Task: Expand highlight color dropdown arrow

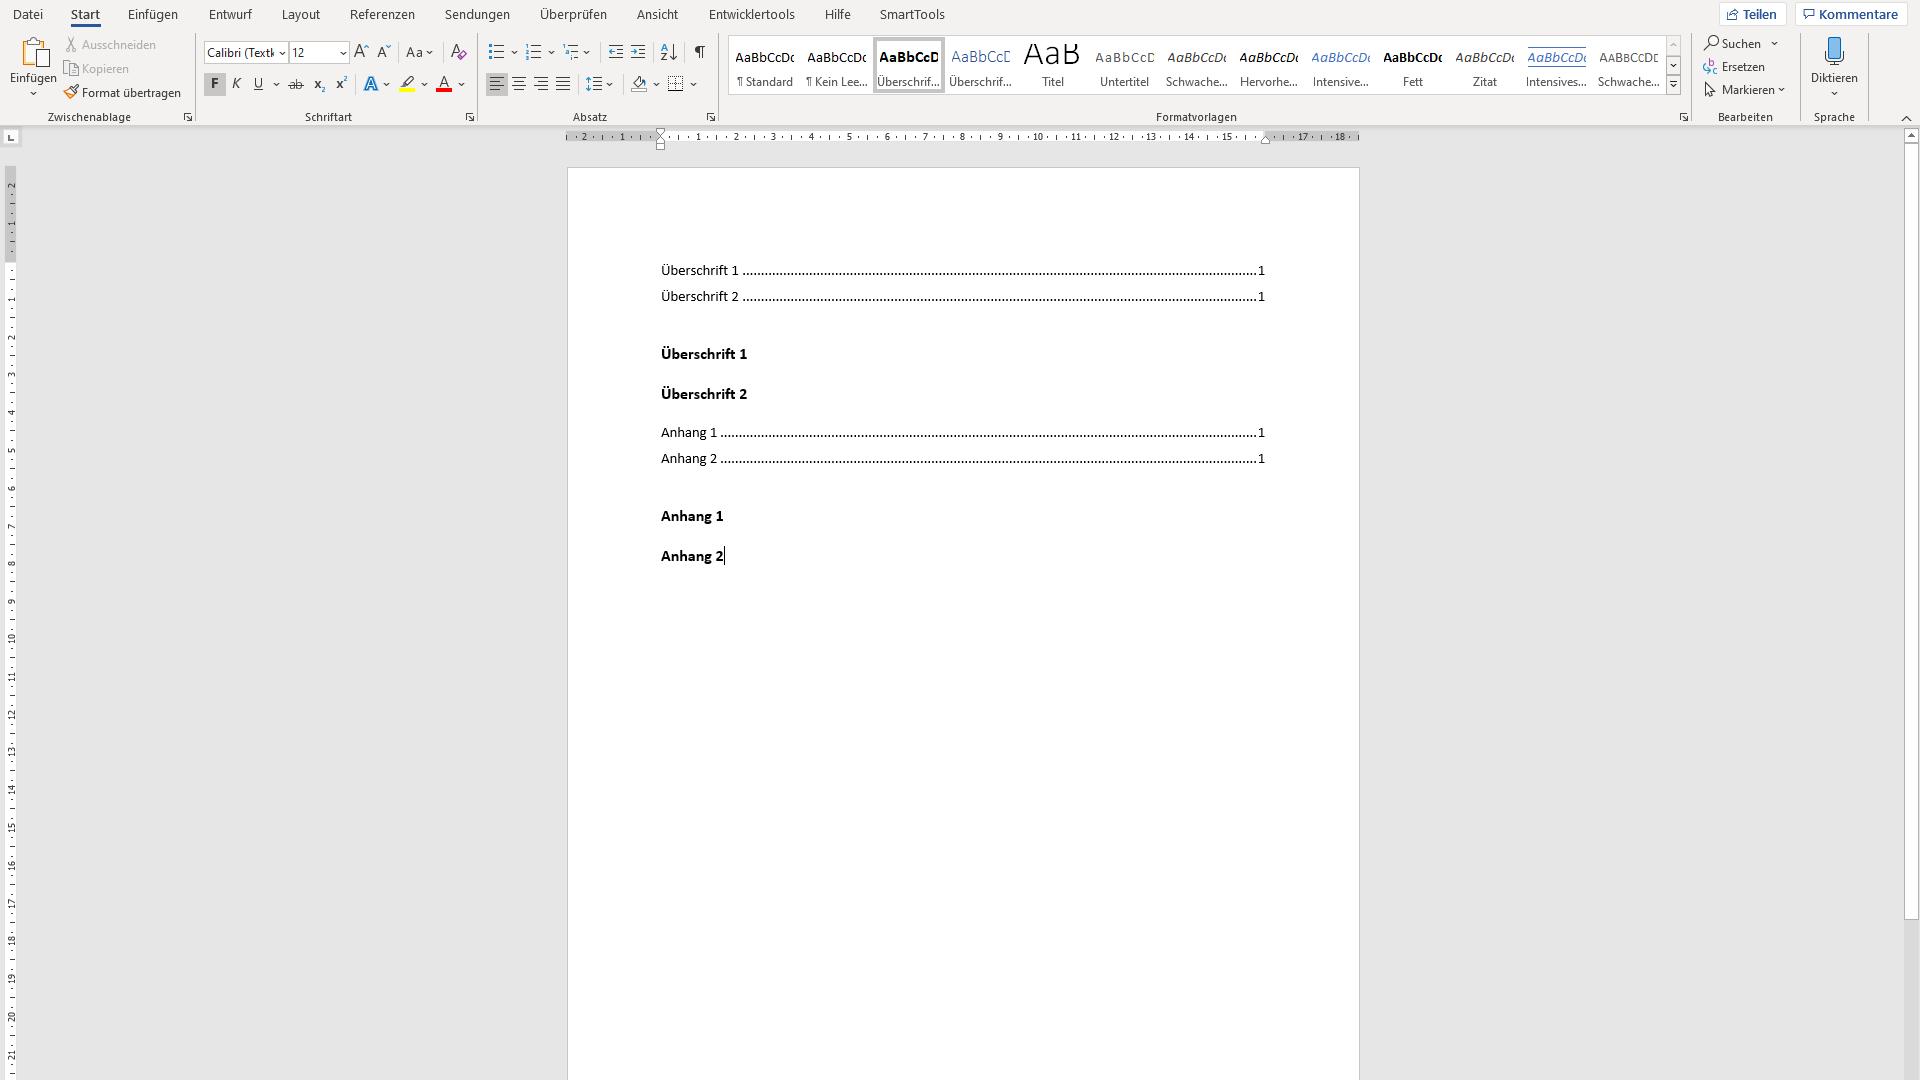Action: click(x=424, y=84)
